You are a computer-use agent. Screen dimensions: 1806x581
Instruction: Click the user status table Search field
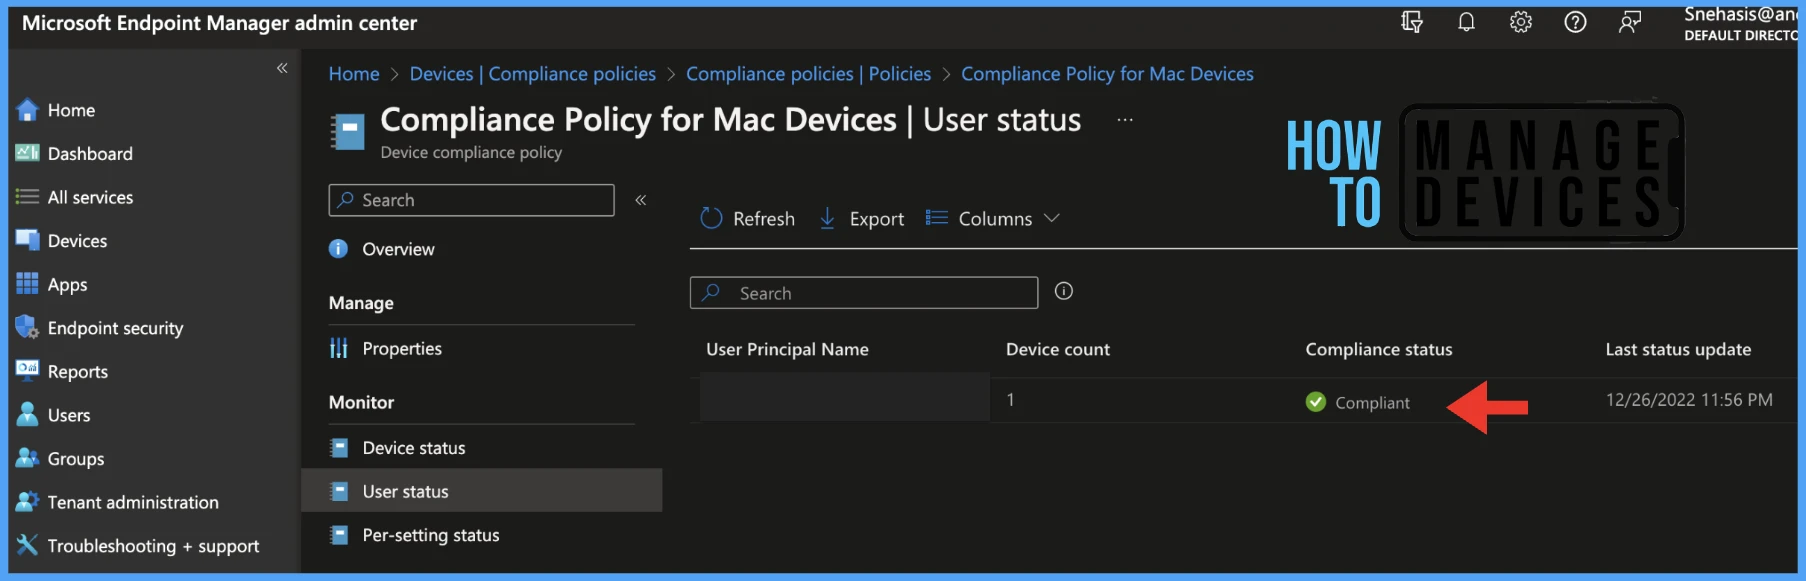[864, 293]
